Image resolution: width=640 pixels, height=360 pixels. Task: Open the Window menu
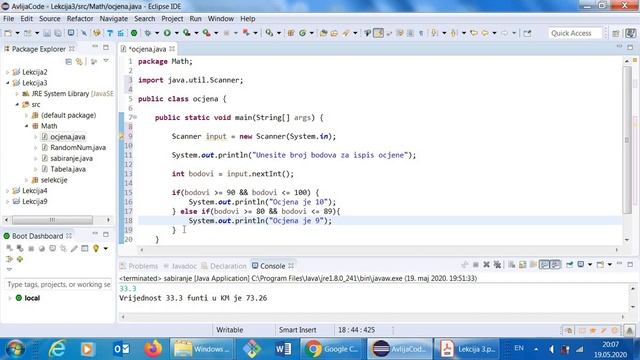220,19
